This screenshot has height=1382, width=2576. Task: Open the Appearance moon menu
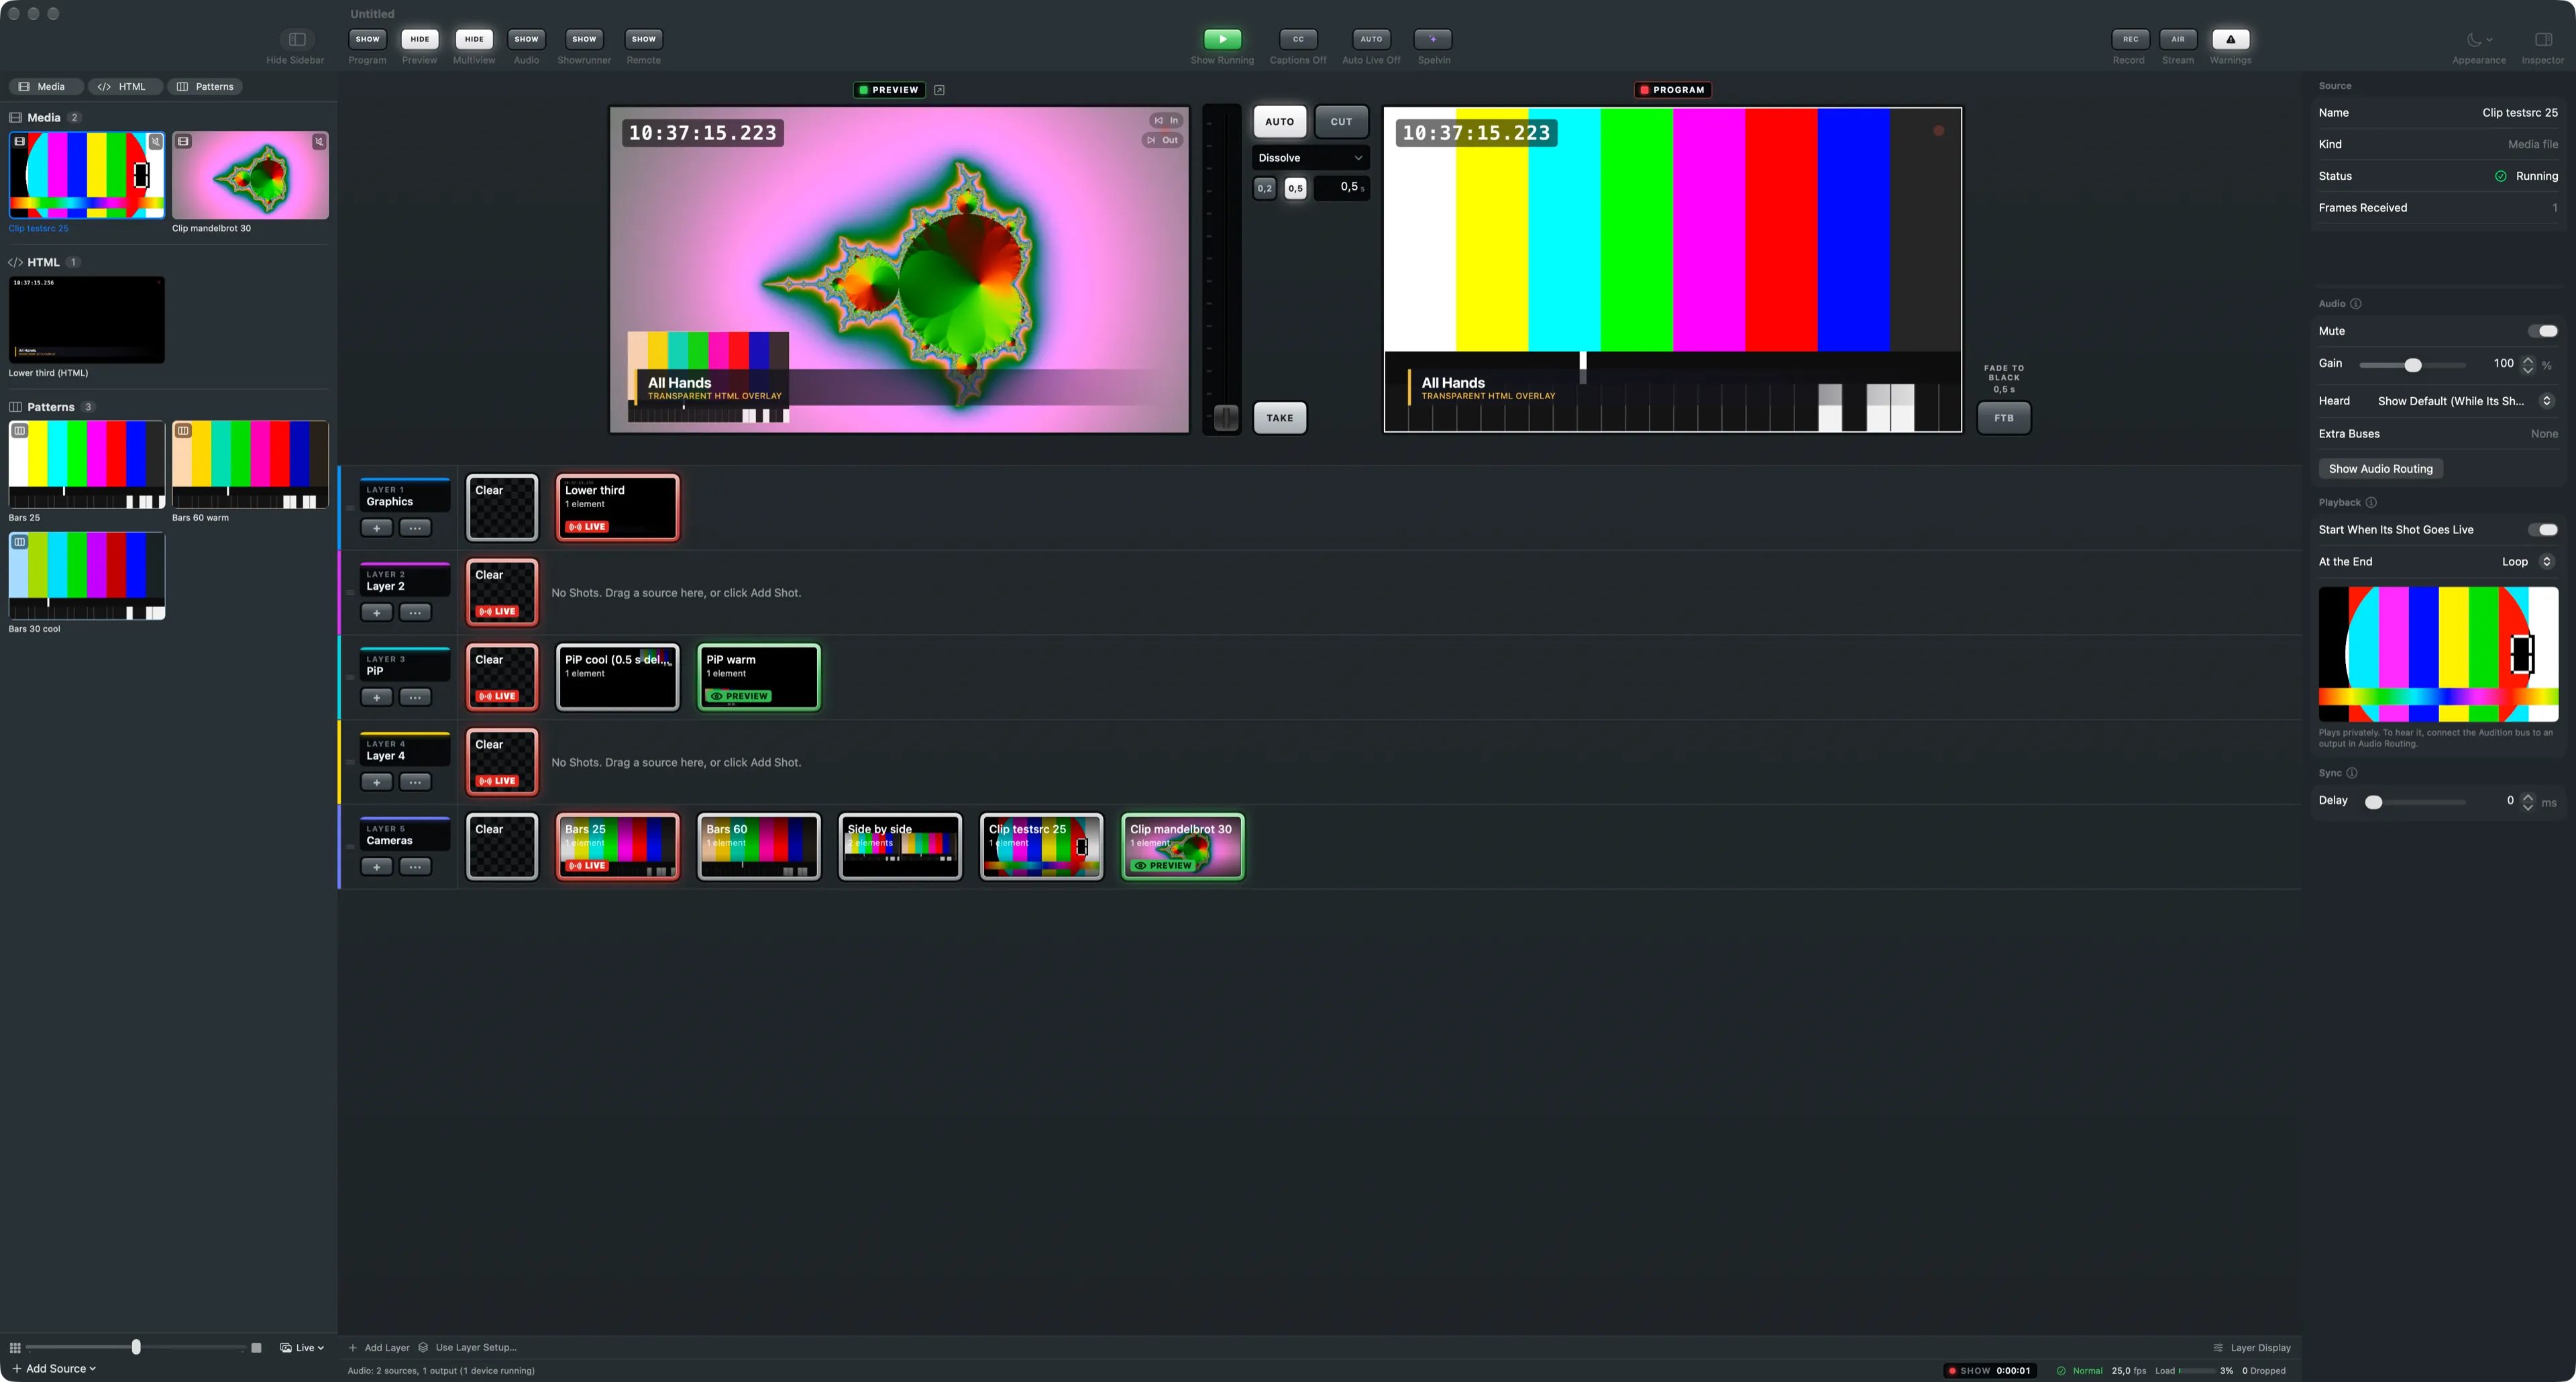click(x=2479, y=39)
